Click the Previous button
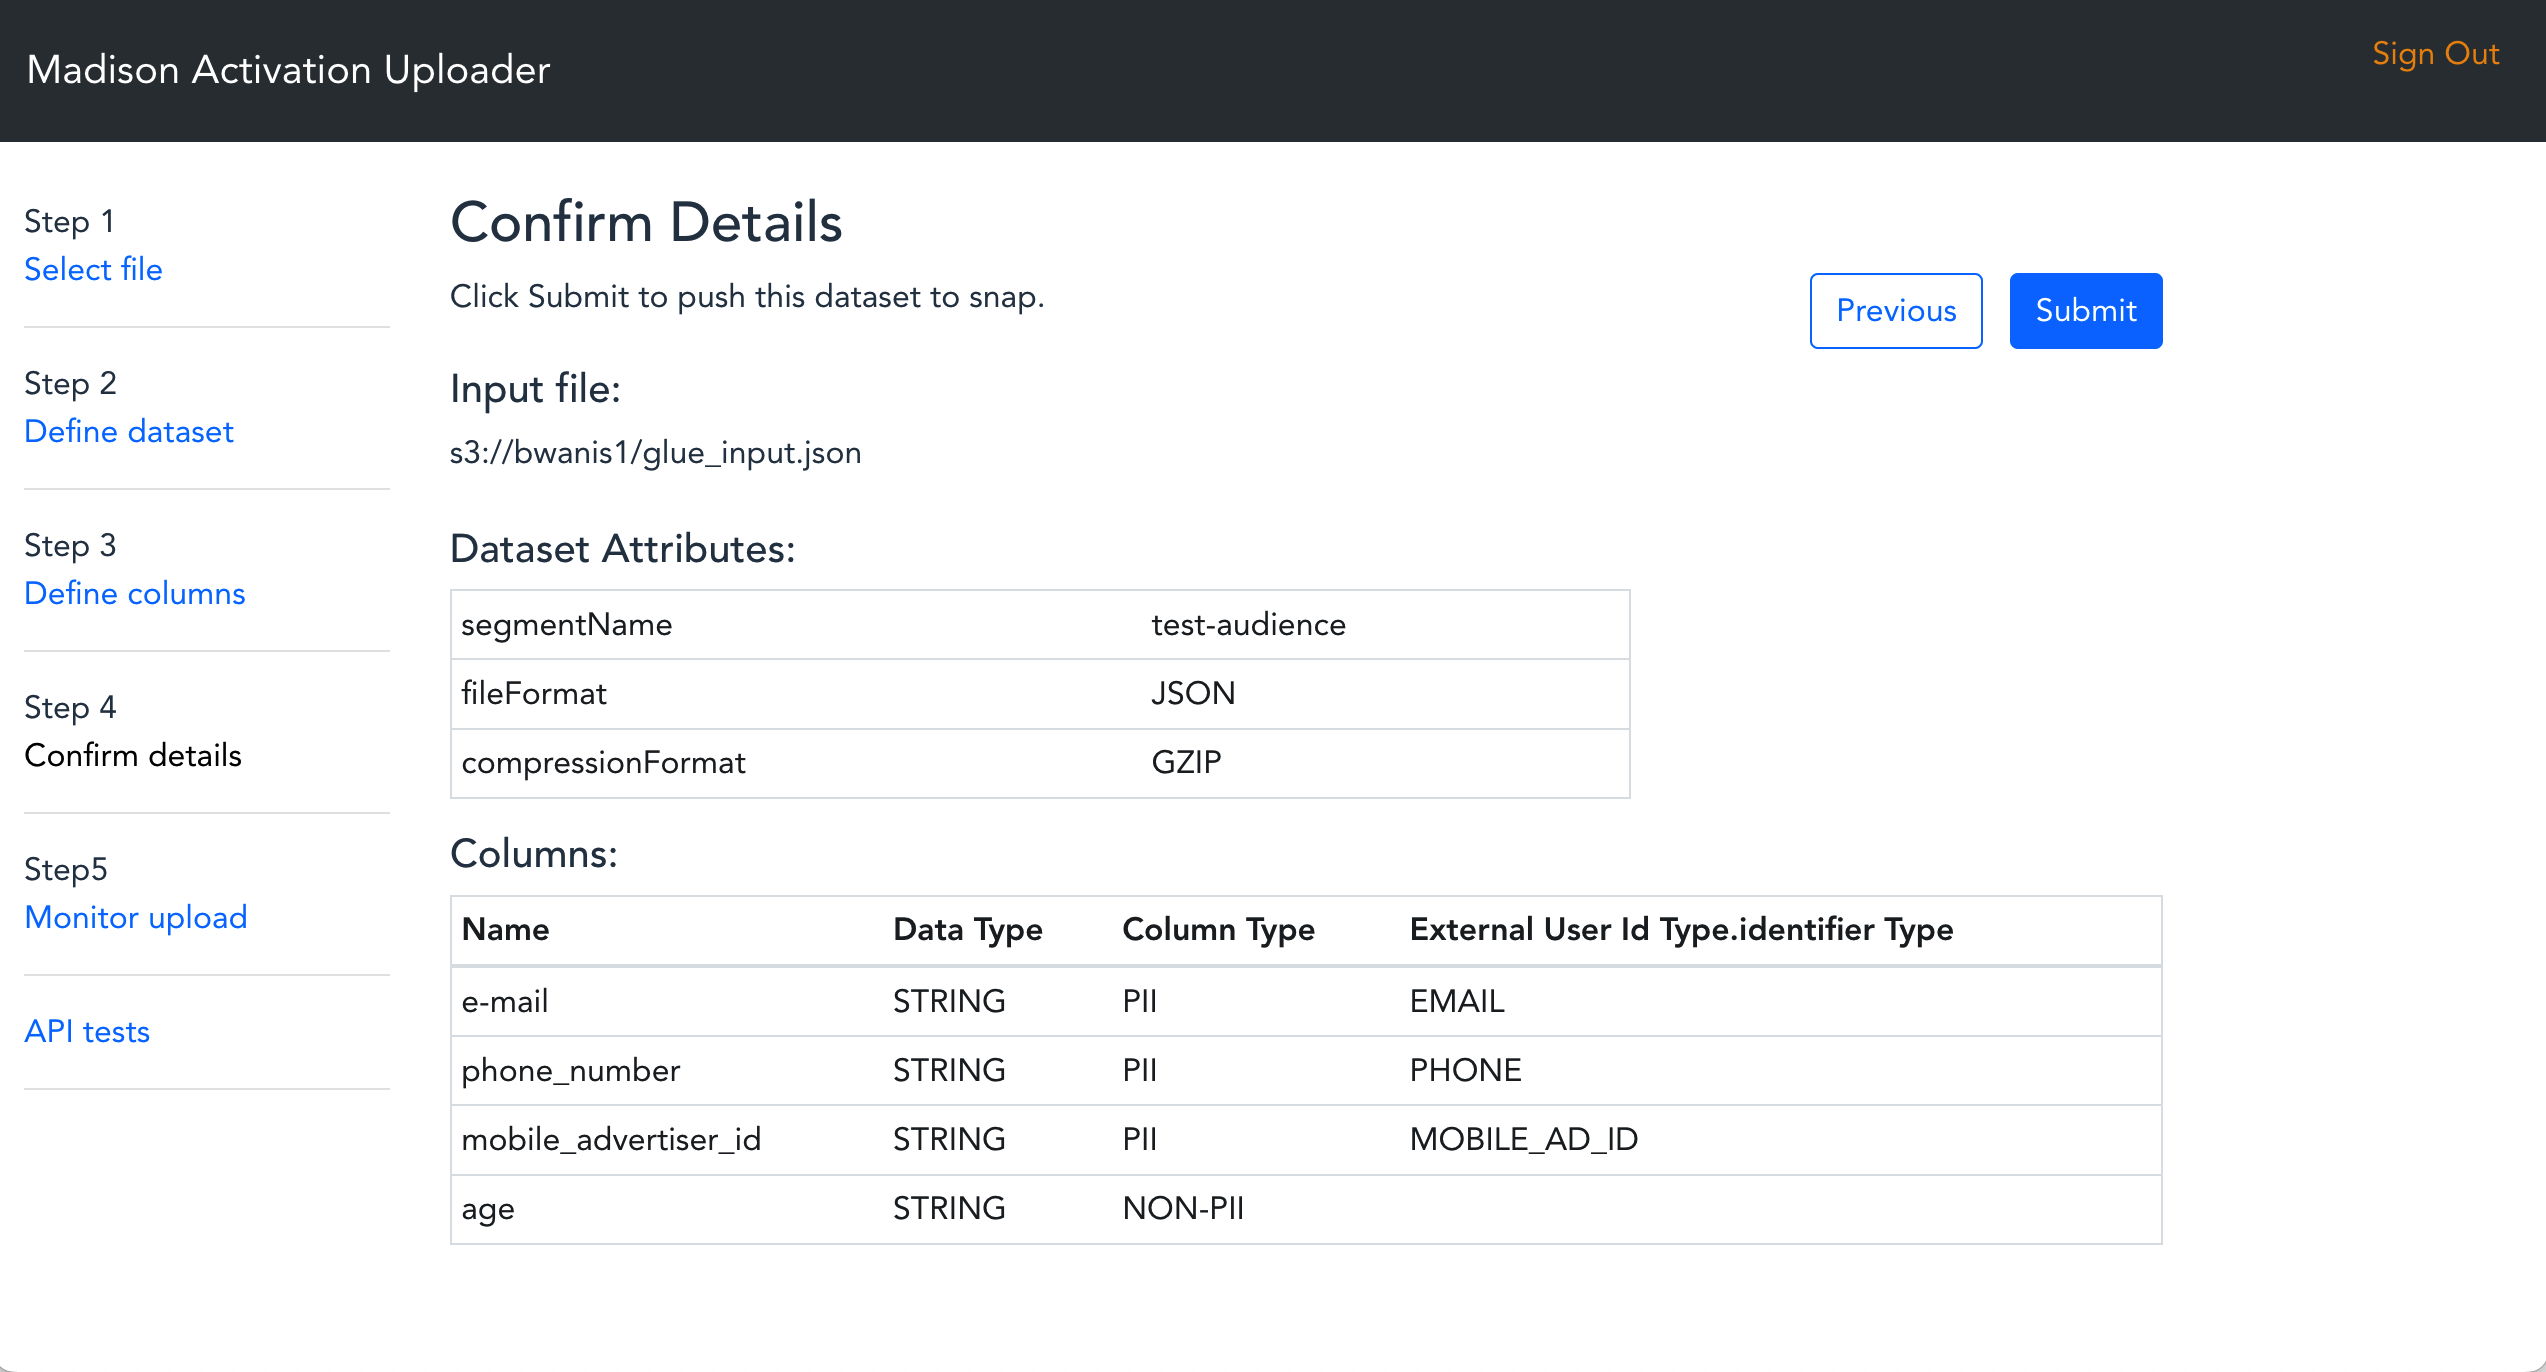 [1895, 311]
